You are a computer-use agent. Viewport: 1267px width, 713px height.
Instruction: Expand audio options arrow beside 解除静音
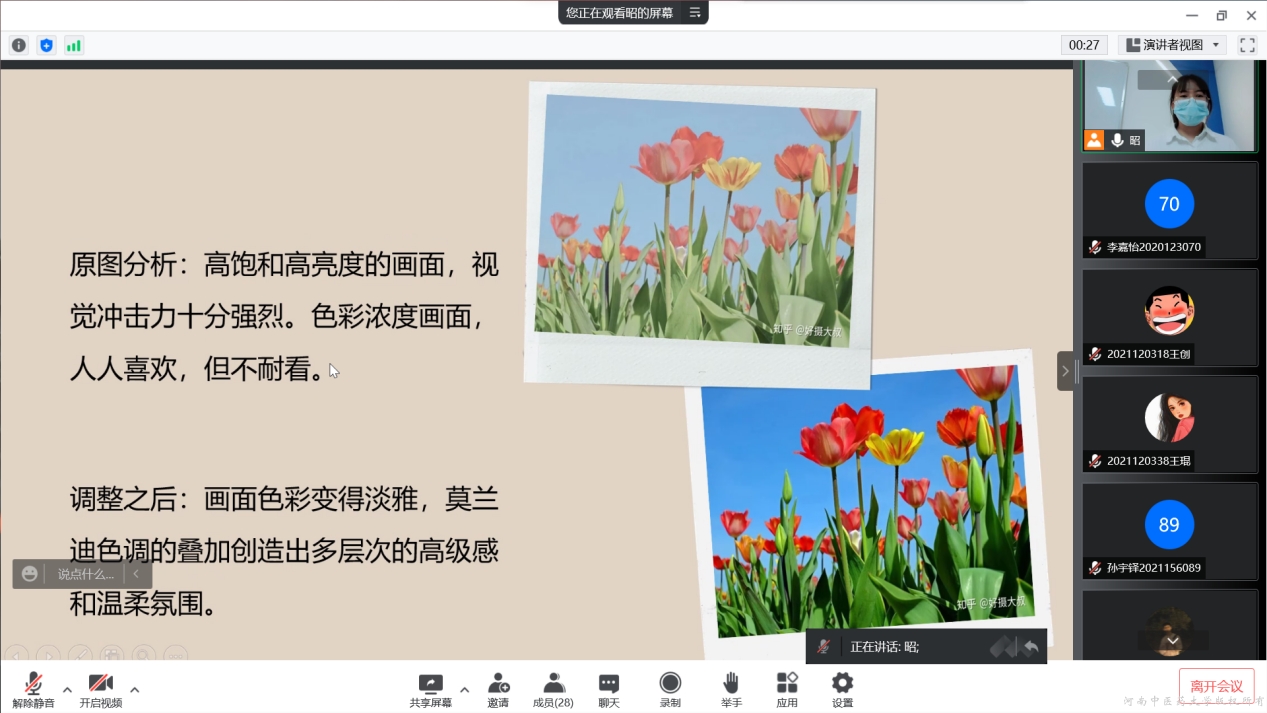[67, 689]
